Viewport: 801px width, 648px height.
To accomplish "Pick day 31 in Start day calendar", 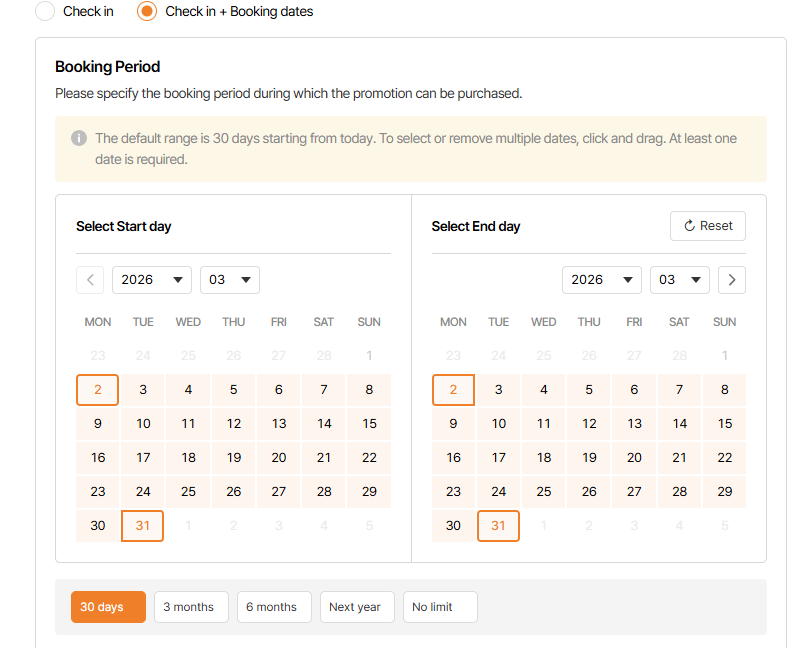I will pyautogui.click(x=142, y=526).
